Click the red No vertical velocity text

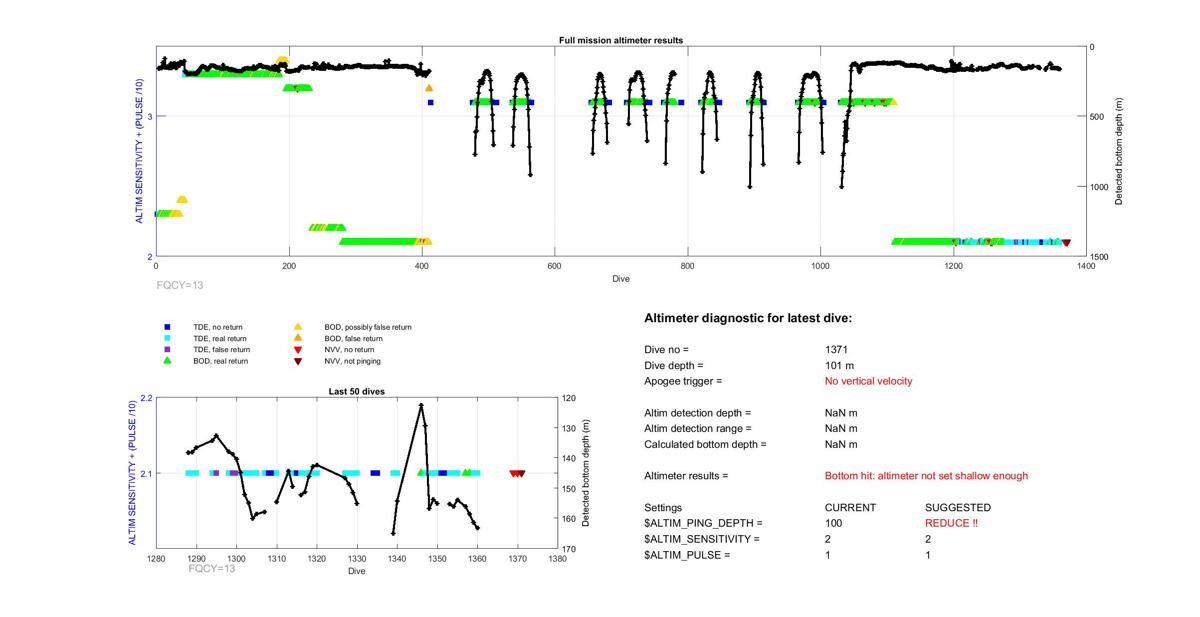click(868, 382)
